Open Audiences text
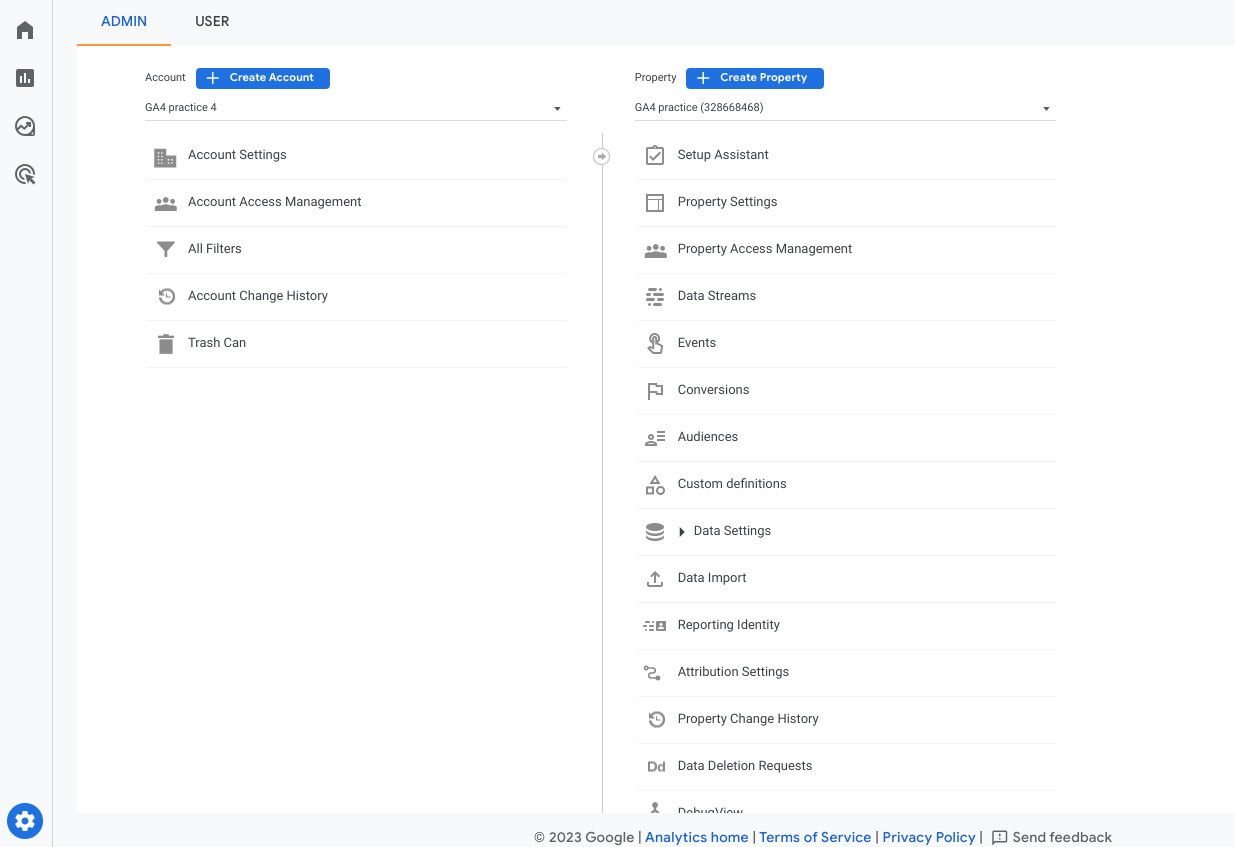This screenshot has width=1235, height=847. click(708, 437)
